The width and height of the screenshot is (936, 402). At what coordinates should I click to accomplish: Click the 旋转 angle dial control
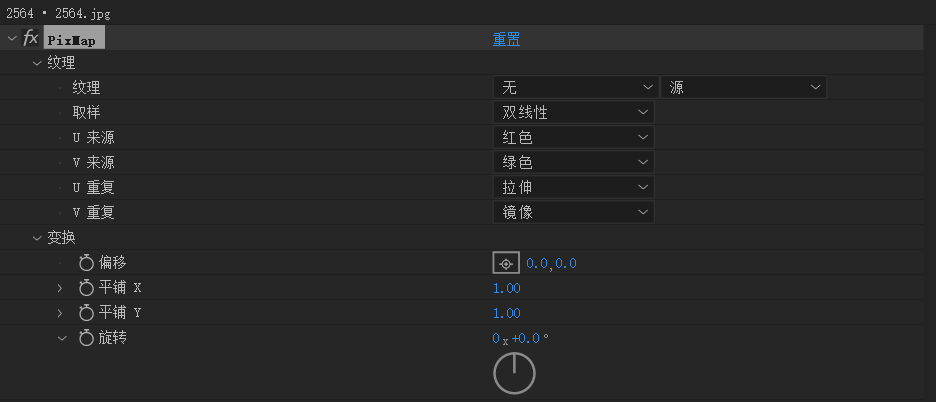click(514, 373)
